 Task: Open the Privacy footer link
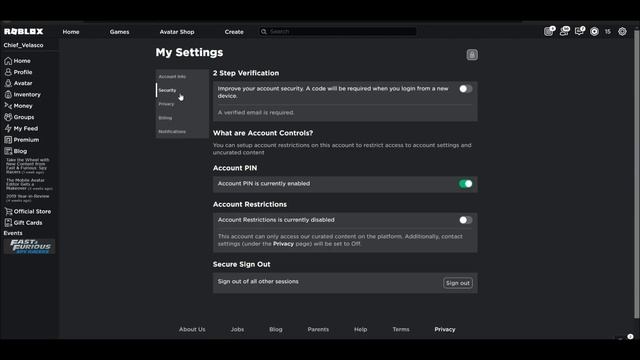pyautogui.click(x=445, y=329)
